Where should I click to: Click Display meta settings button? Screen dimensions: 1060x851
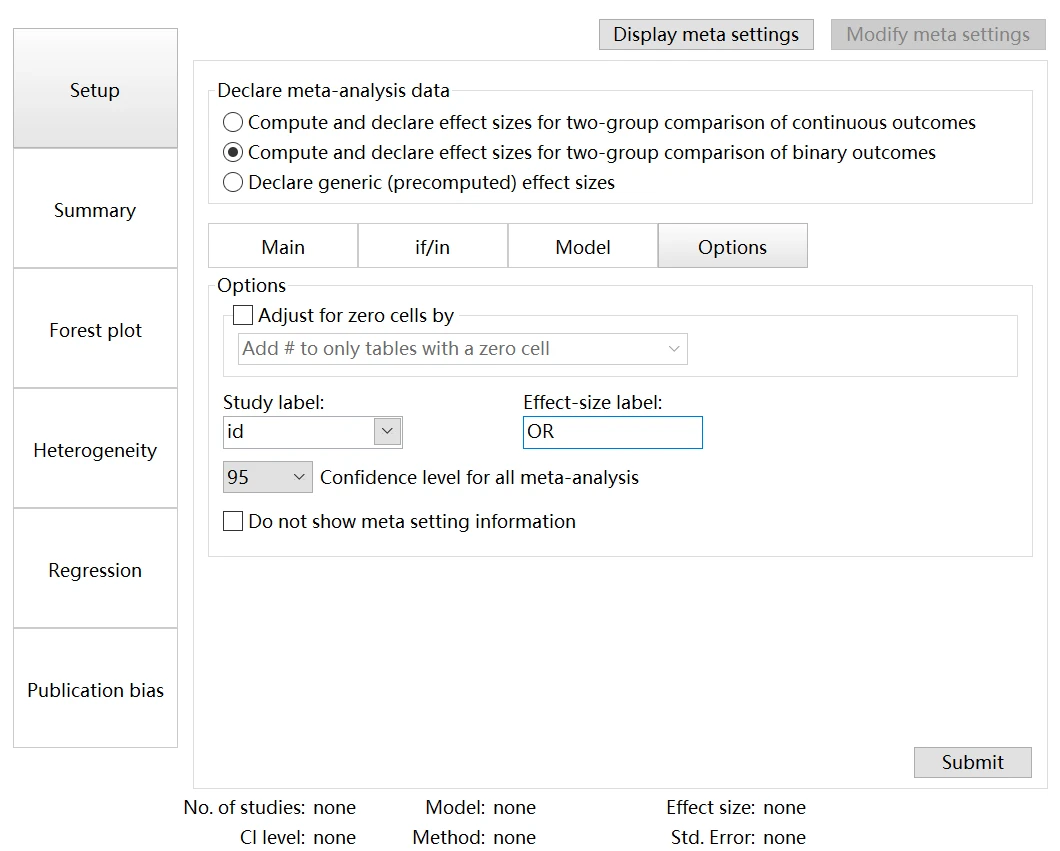point(706,35)
